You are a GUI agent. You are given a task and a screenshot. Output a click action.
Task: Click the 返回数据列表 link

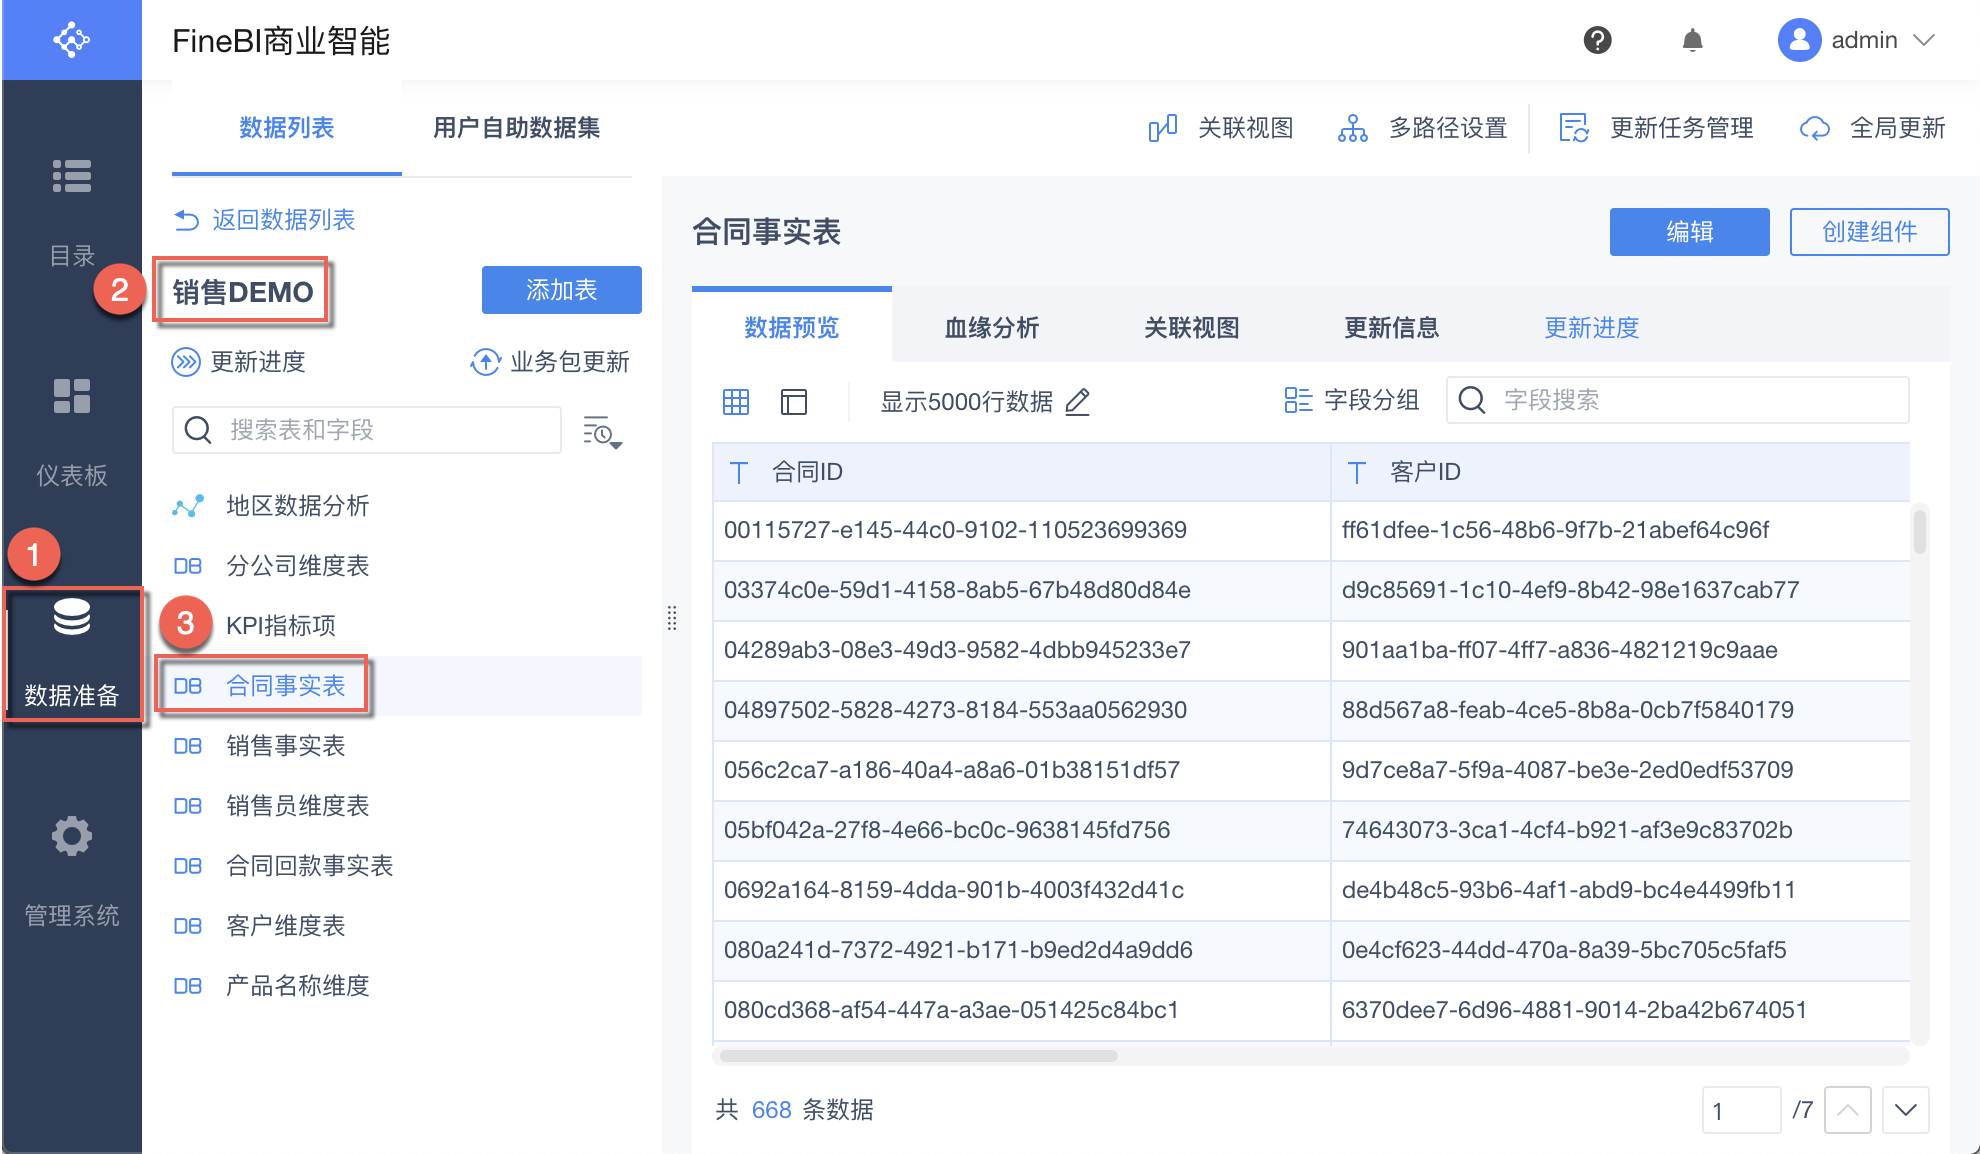[265, 220]
